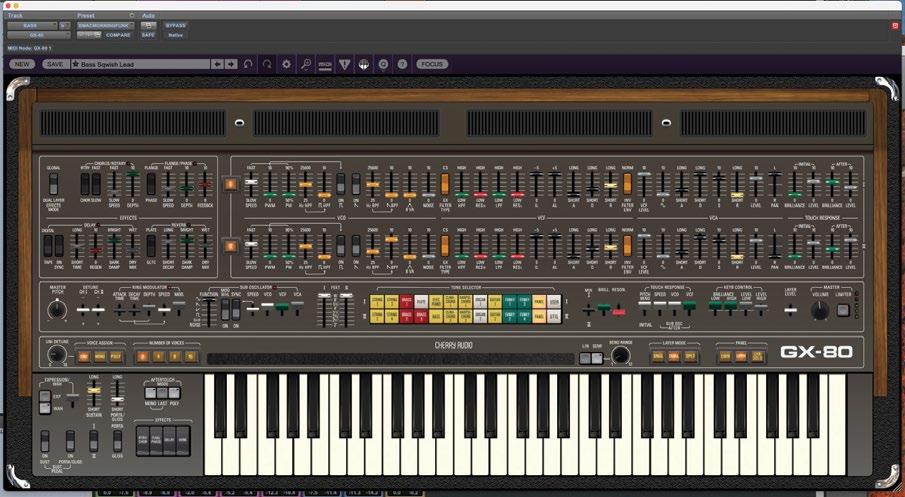Click the SAVE preset button
Viewport: 905px width, 497px height.
[x=55, y=64]
